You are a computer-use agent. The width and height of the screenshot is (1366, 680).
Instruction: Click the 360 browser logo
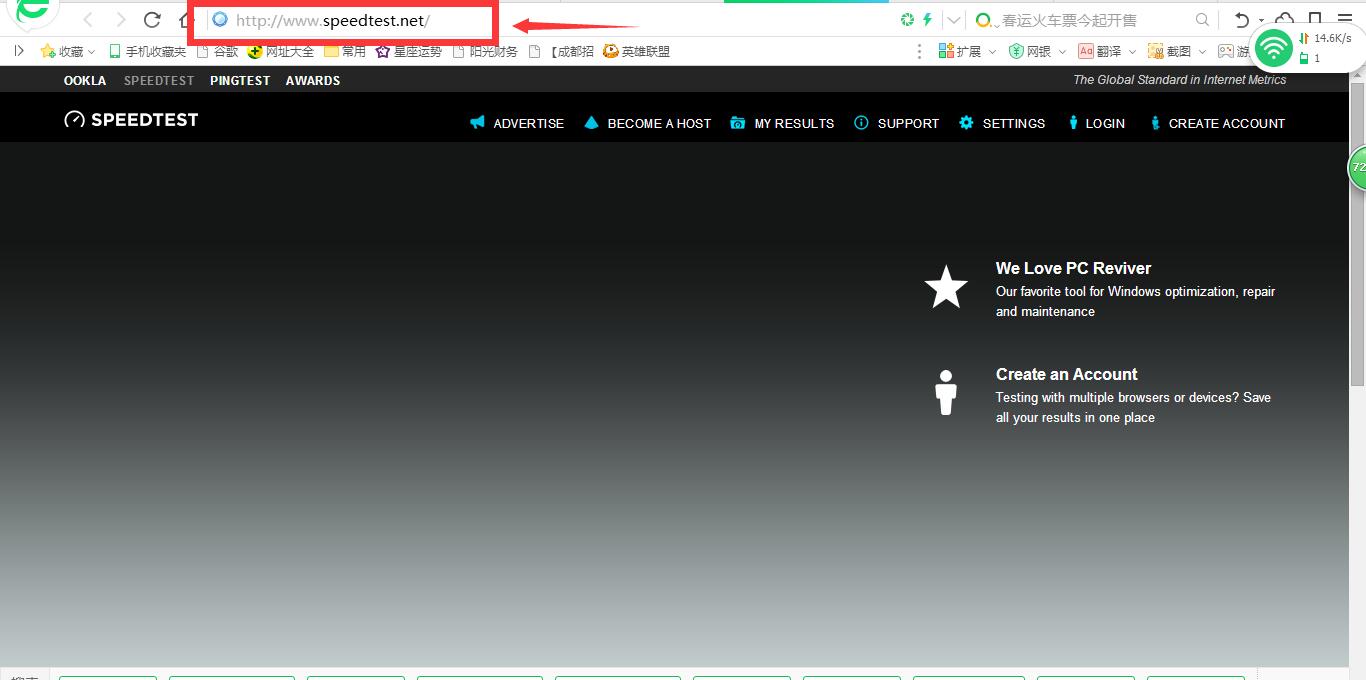pos(33,12)
